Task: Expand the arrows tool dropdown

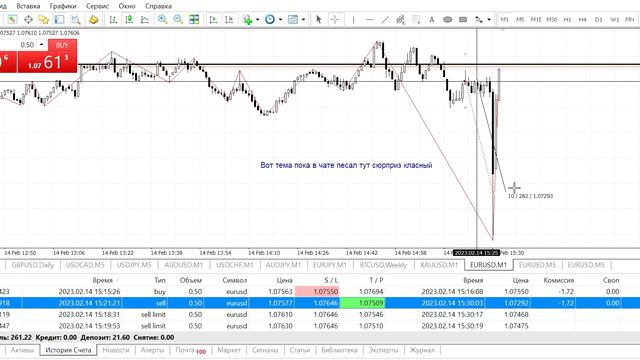Action: pos(489,20)
